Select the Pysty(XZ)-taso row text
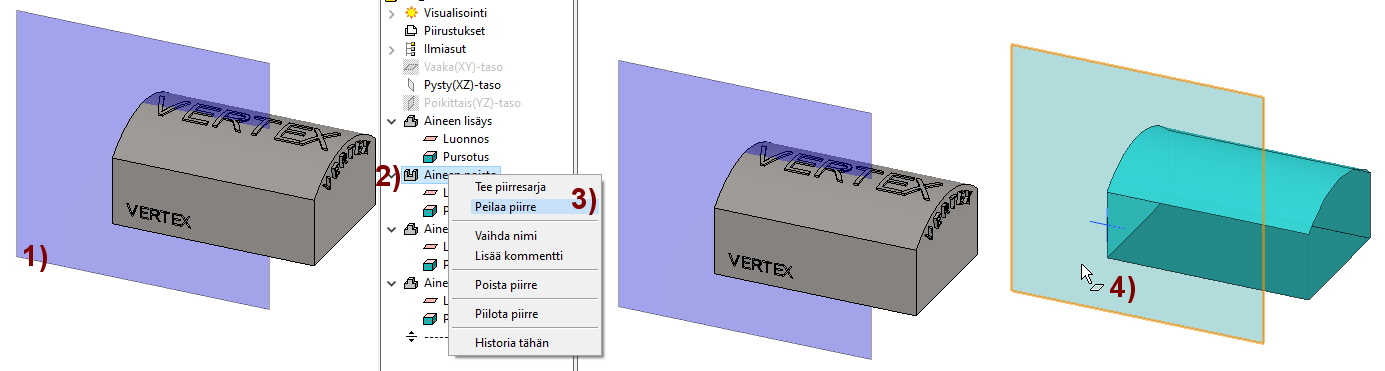This screenshot has height=371, width=1385. 462,85
